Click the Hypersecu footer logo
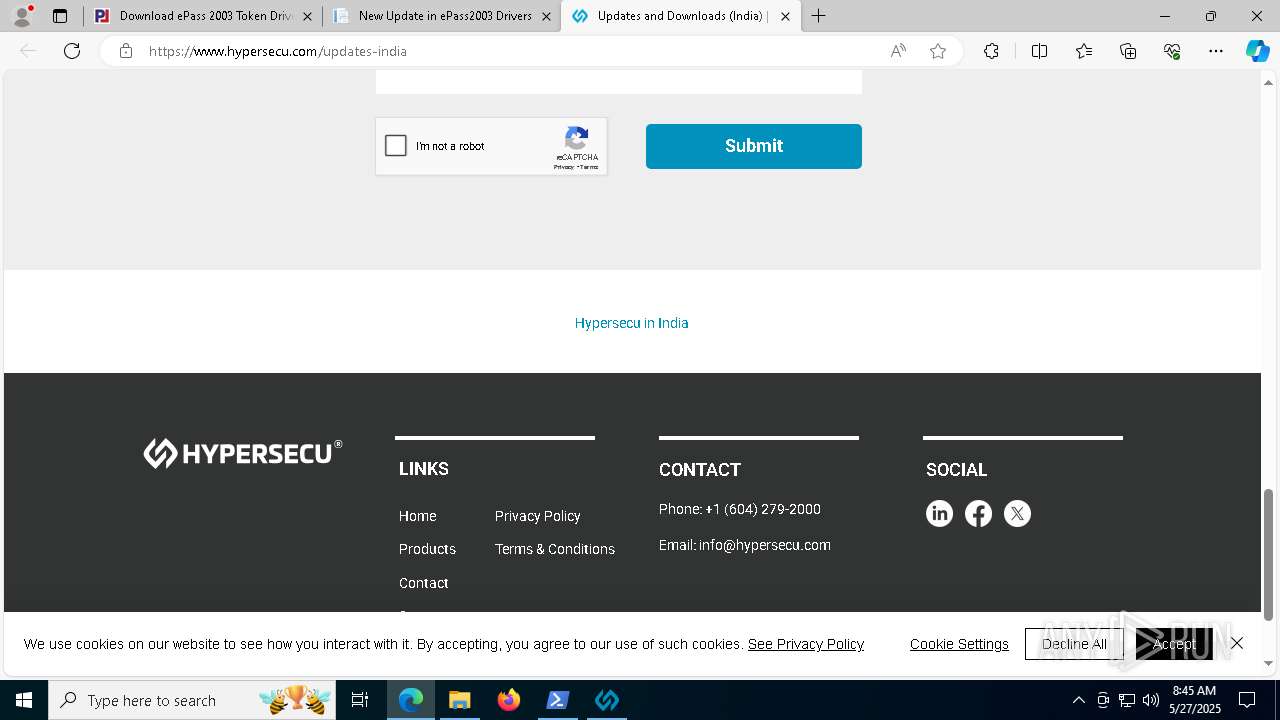 [x=242, y=453]
